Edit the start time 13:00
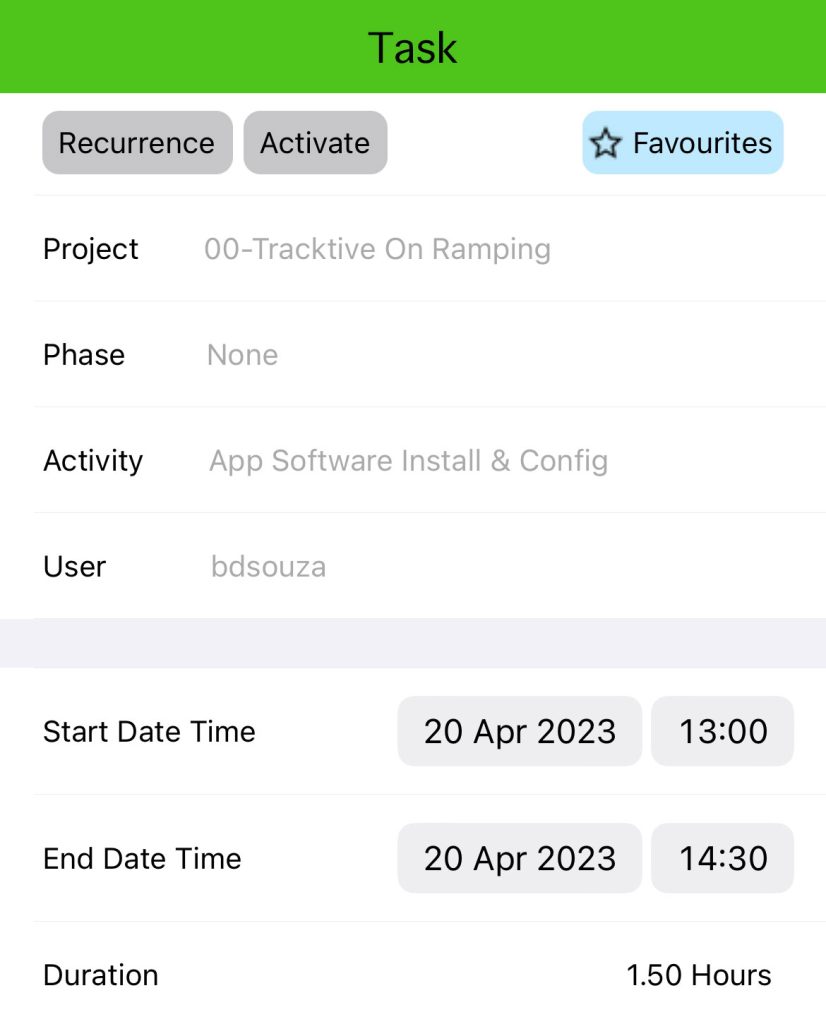 (722, 731)
